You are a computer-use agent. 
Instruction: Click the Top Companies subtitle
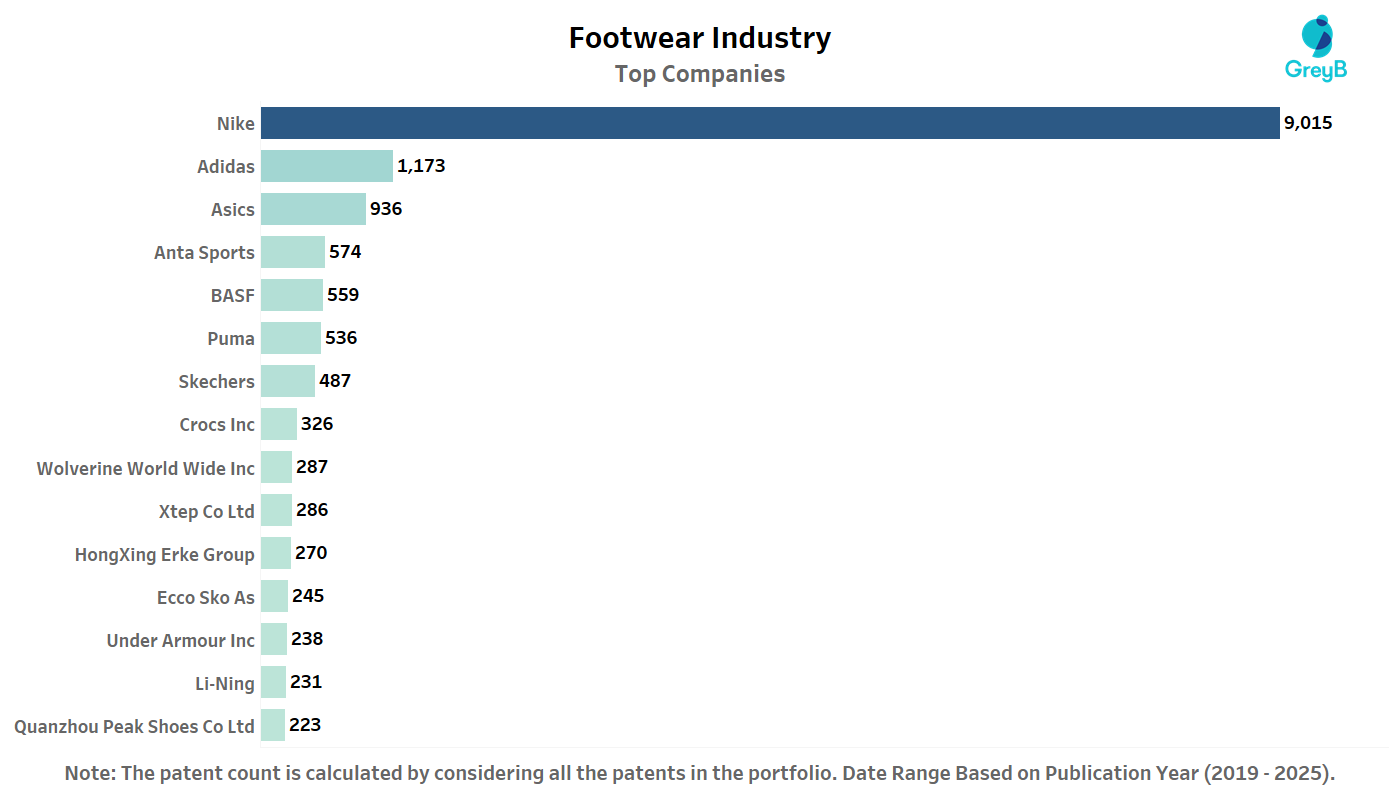click(x=700, y=74)
